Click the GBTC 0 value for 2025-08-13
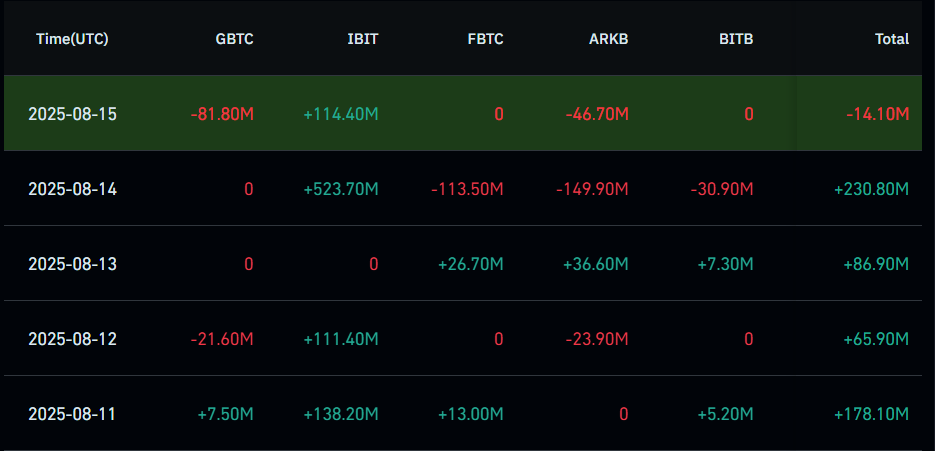Screen dimensions: 935x451 (x=249, y=264)
